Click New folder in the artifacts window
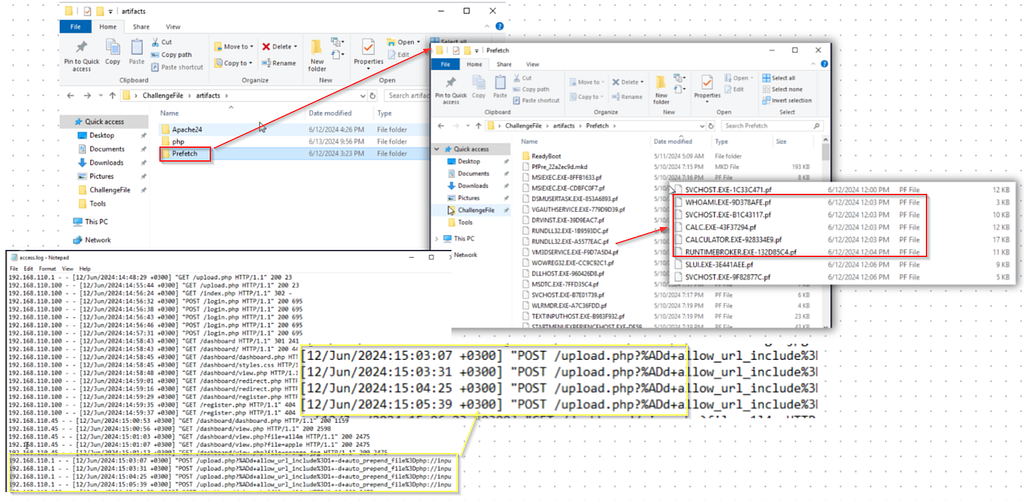The height and width of the screenshot is (501, 1024). coord(317,55)
